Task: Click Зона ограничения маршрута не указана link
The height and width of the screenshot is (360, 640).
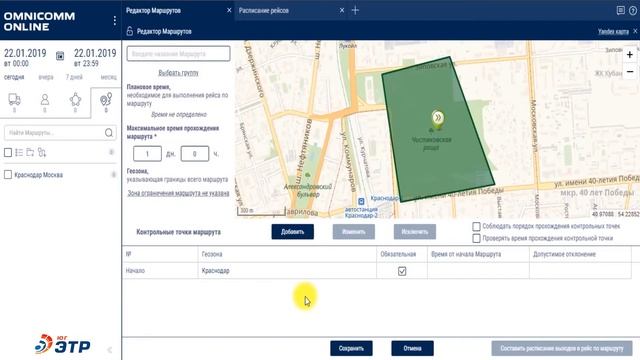Action: pyautogui.click(x=178, y=193)
